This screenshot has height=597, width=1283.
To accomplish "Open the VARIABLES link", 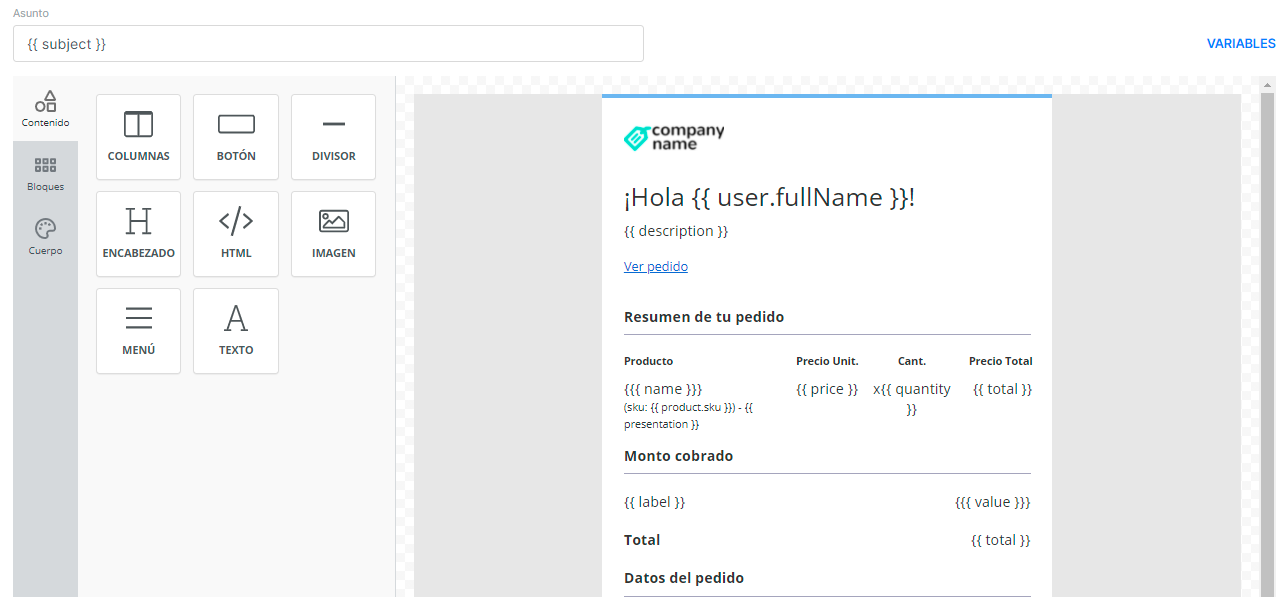I will tap(1240, 44).
